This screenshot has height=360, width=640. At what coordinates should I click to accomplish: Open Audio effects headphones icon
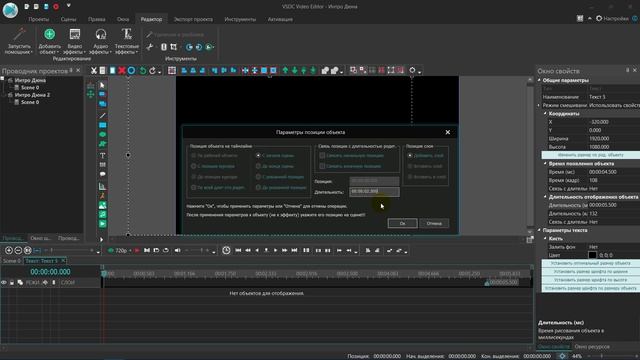100,34
